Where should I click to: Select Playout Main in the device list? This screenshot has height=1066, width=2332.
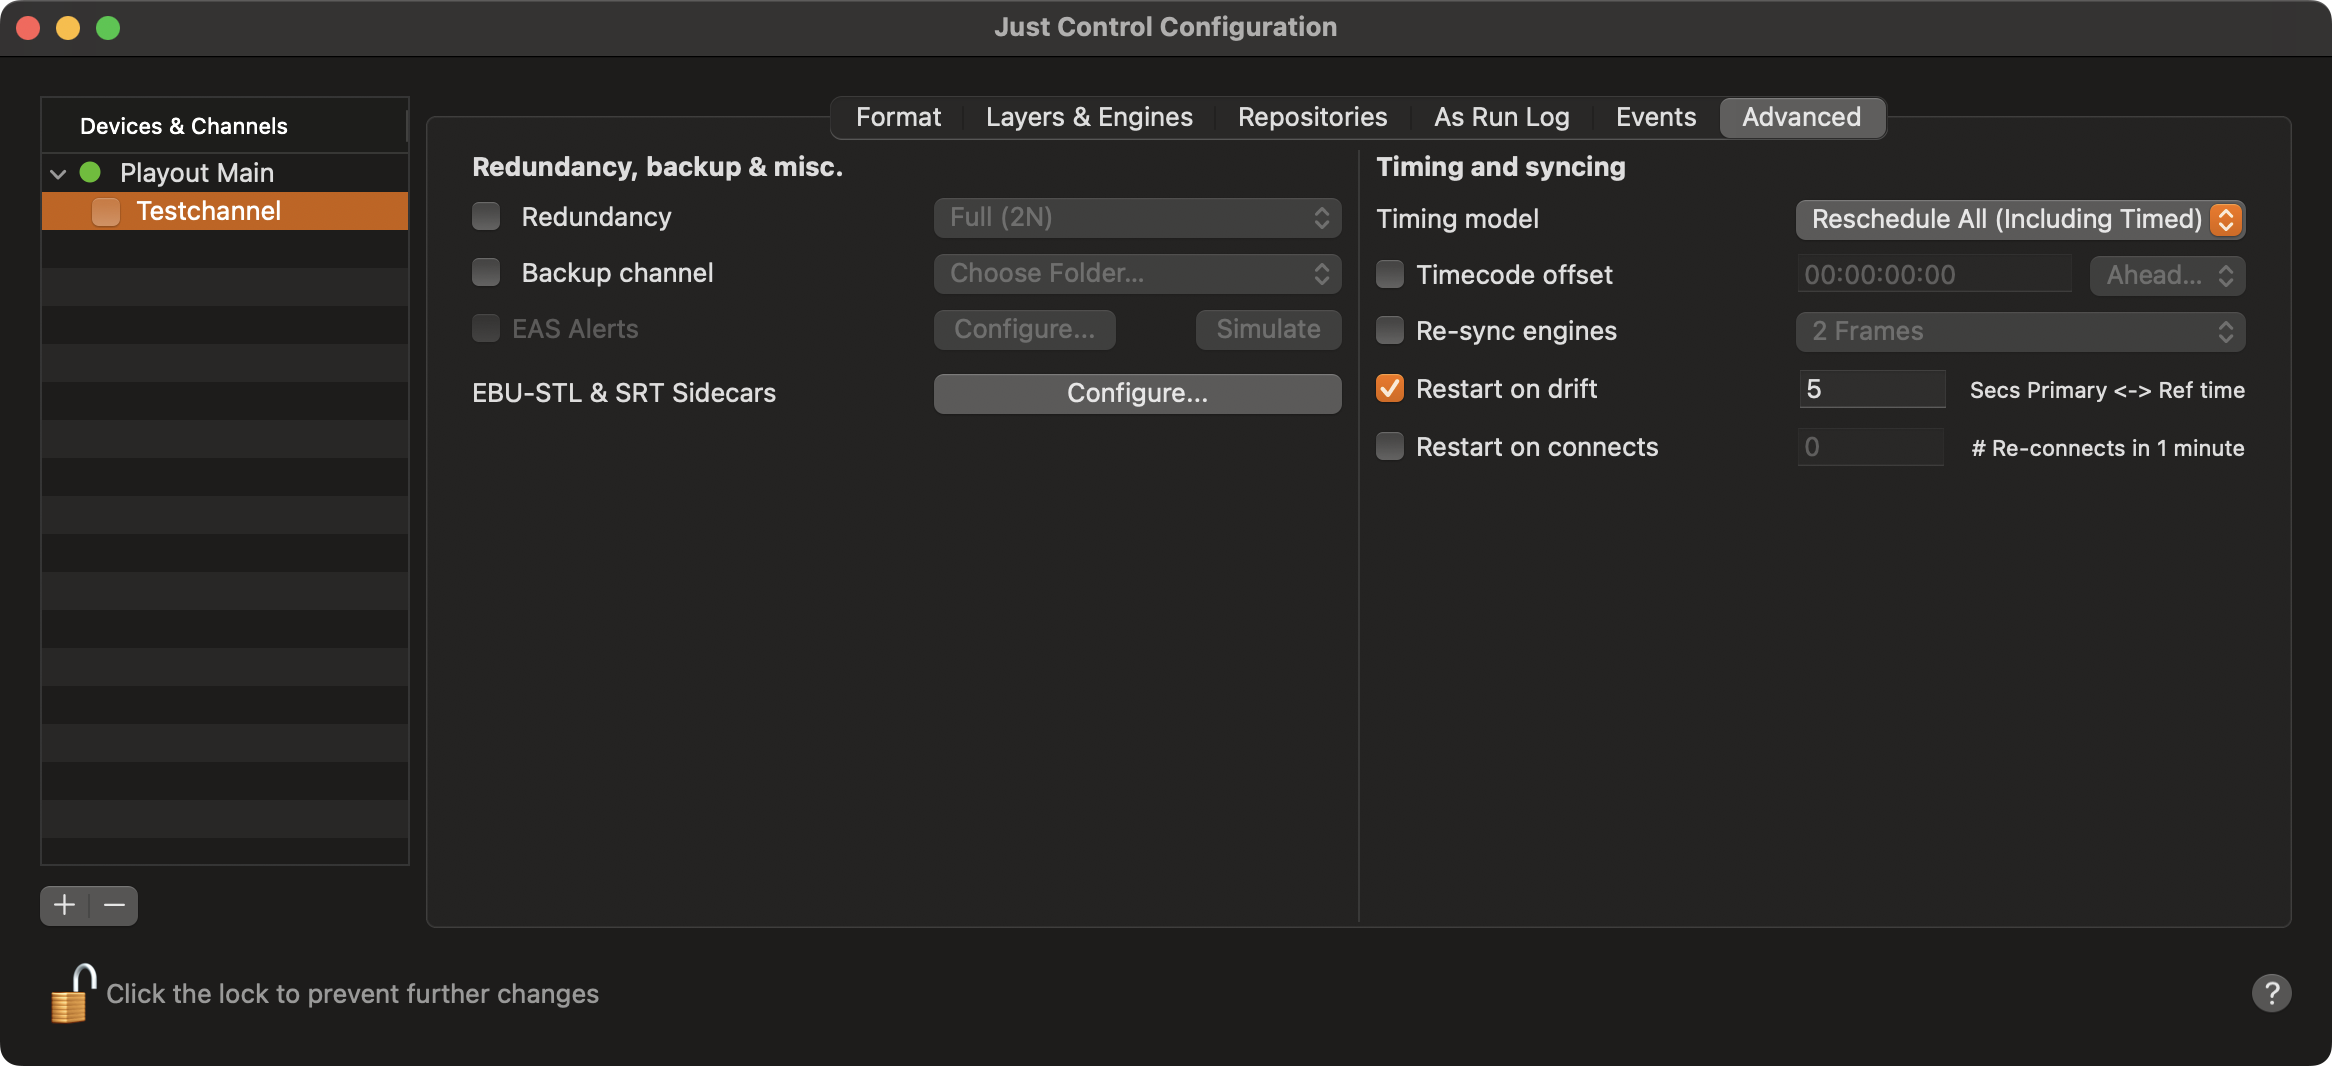[x=225, y=172]
